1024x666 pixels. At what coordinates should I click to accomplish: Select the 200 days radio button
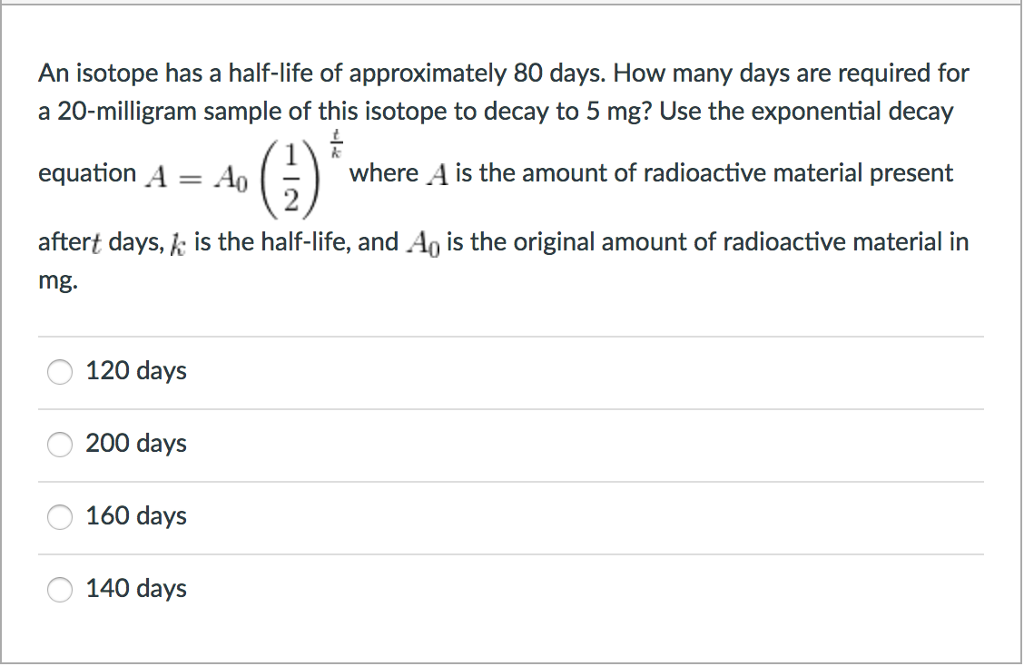59,444
